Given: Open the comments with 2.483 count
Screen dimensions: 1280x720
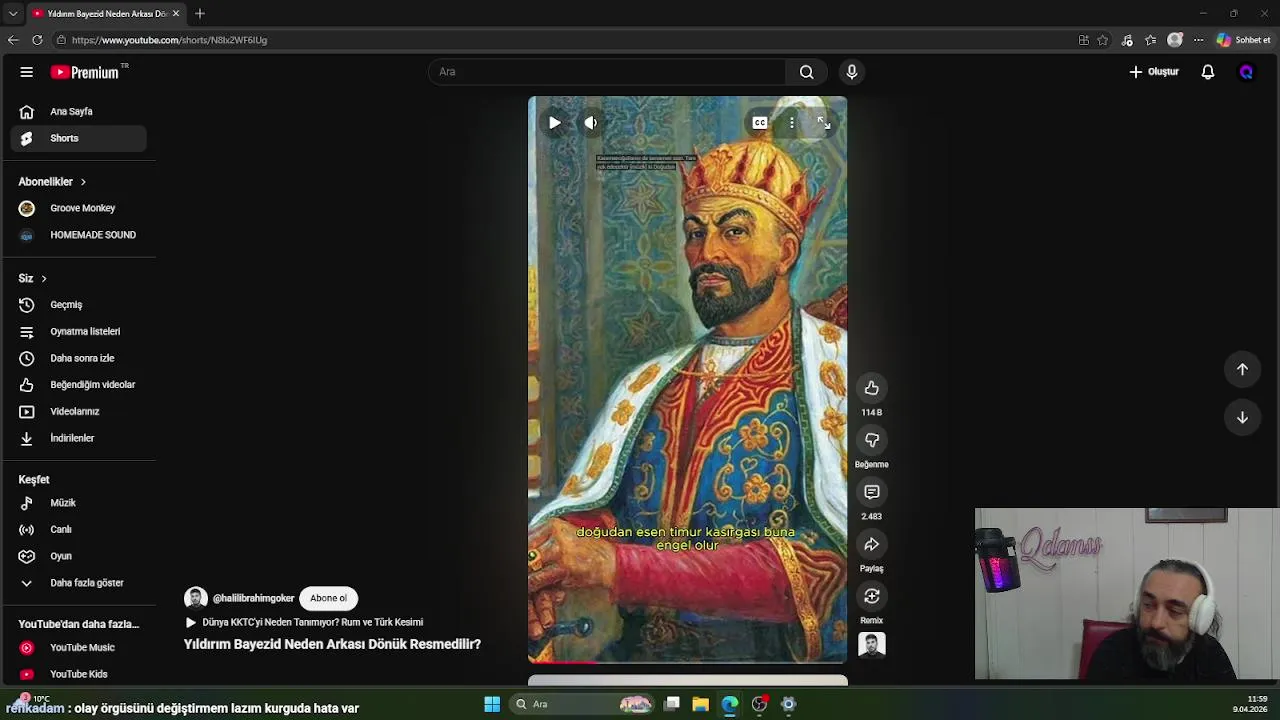Looking at the screenshot, I should [x=872, y=492].
